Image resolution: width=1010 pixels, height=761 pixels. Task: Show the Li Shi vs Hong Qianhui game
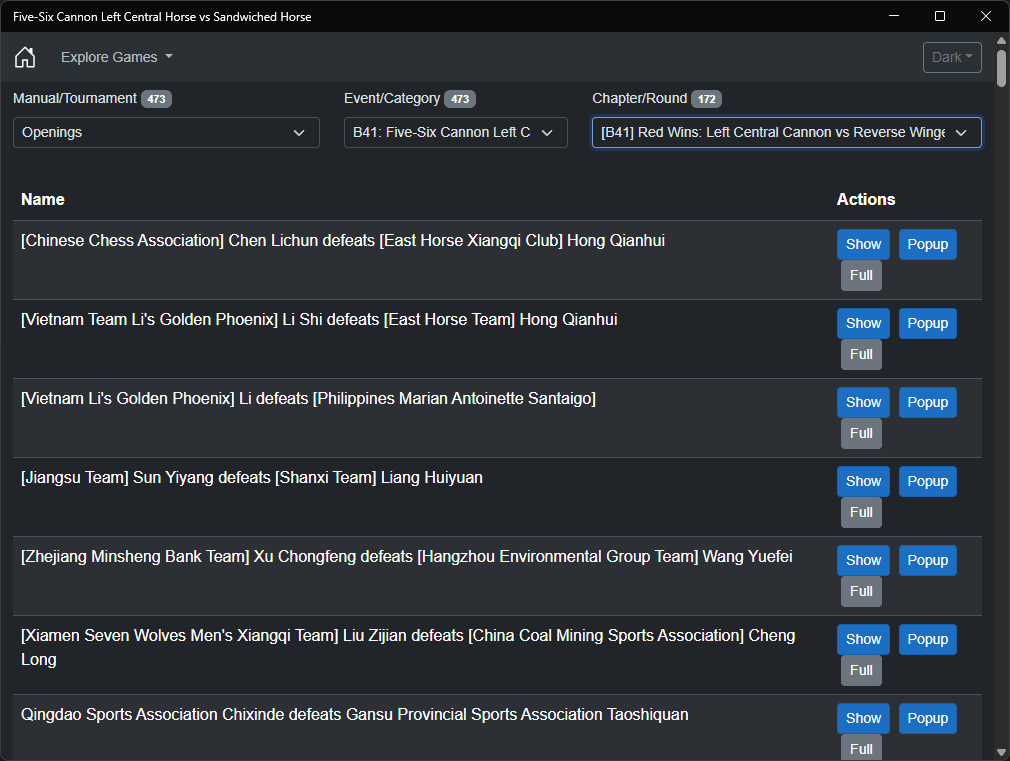point(863,323)
